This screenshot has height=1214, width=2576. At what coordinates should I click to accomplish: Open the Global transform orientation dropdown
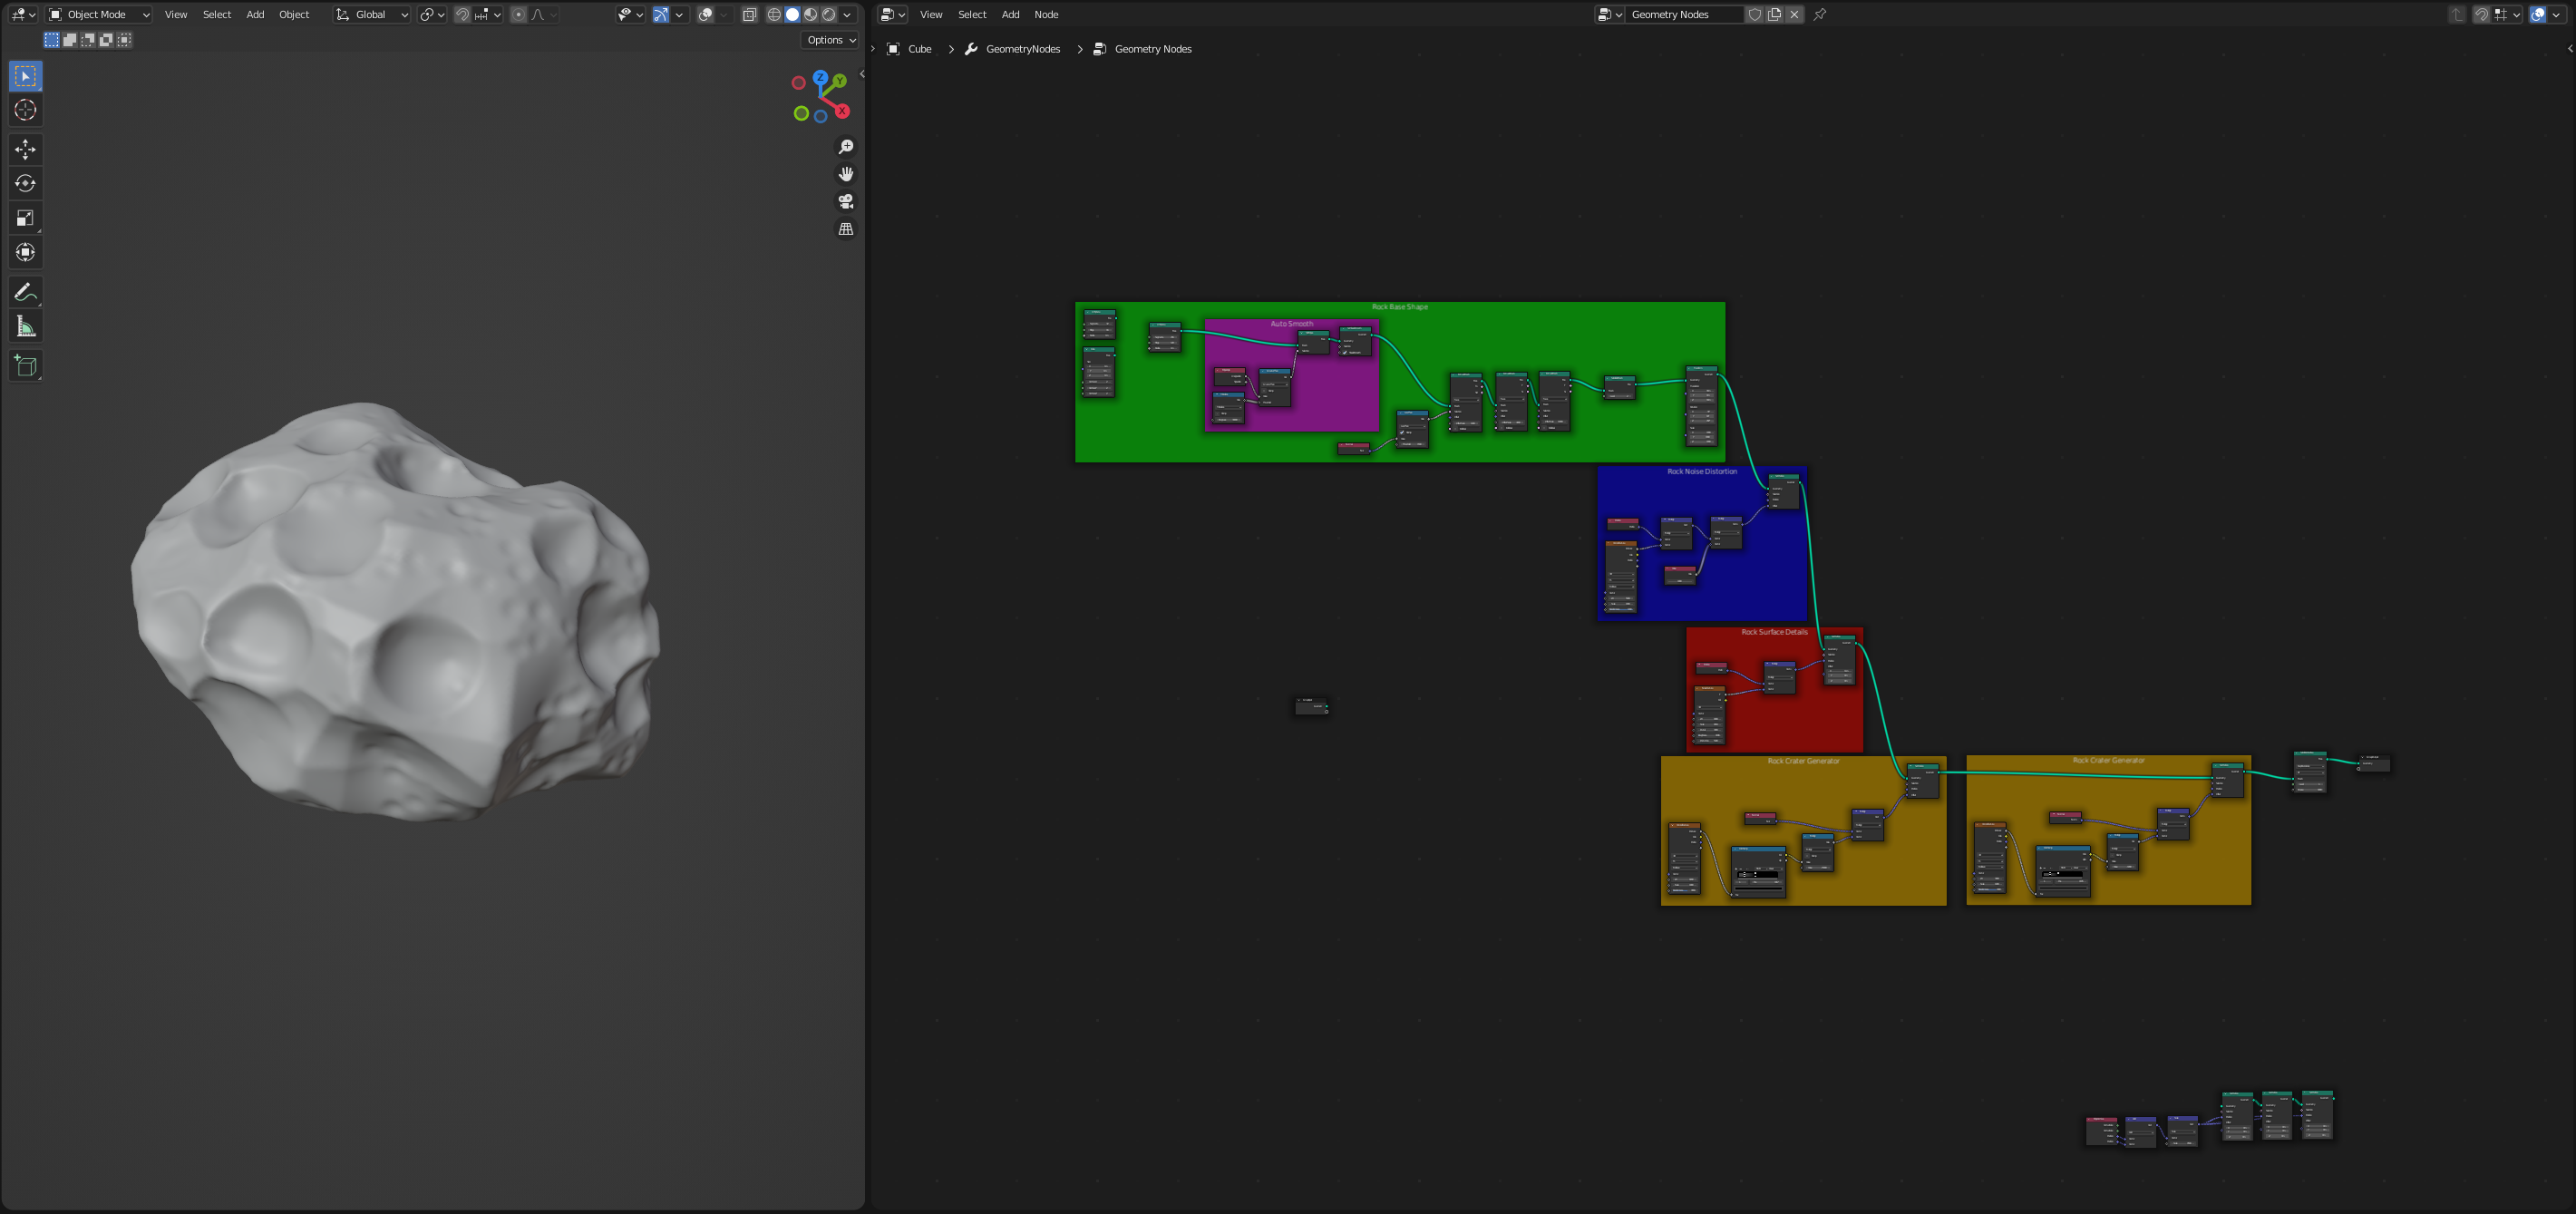pyautogui.click(x=372, y=14)
